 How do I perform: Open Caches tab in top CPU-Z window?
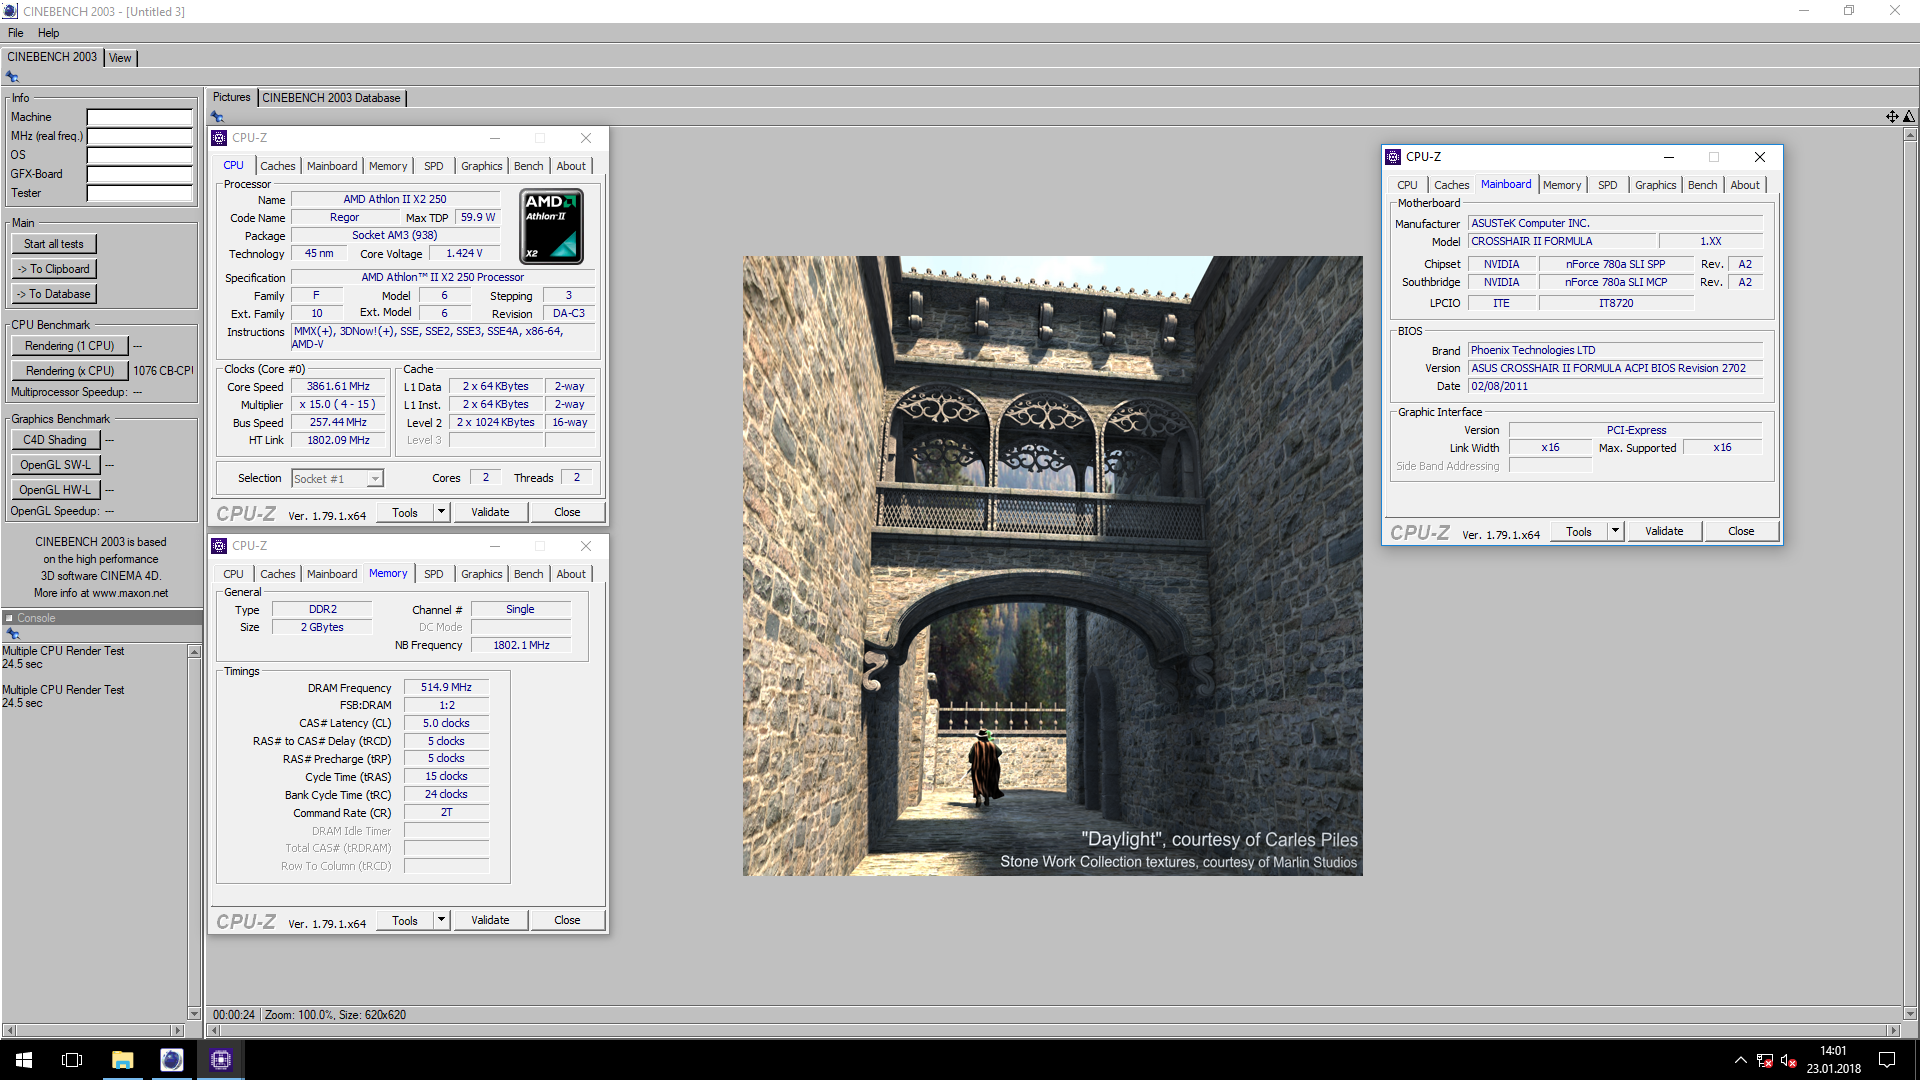[277, 166]
